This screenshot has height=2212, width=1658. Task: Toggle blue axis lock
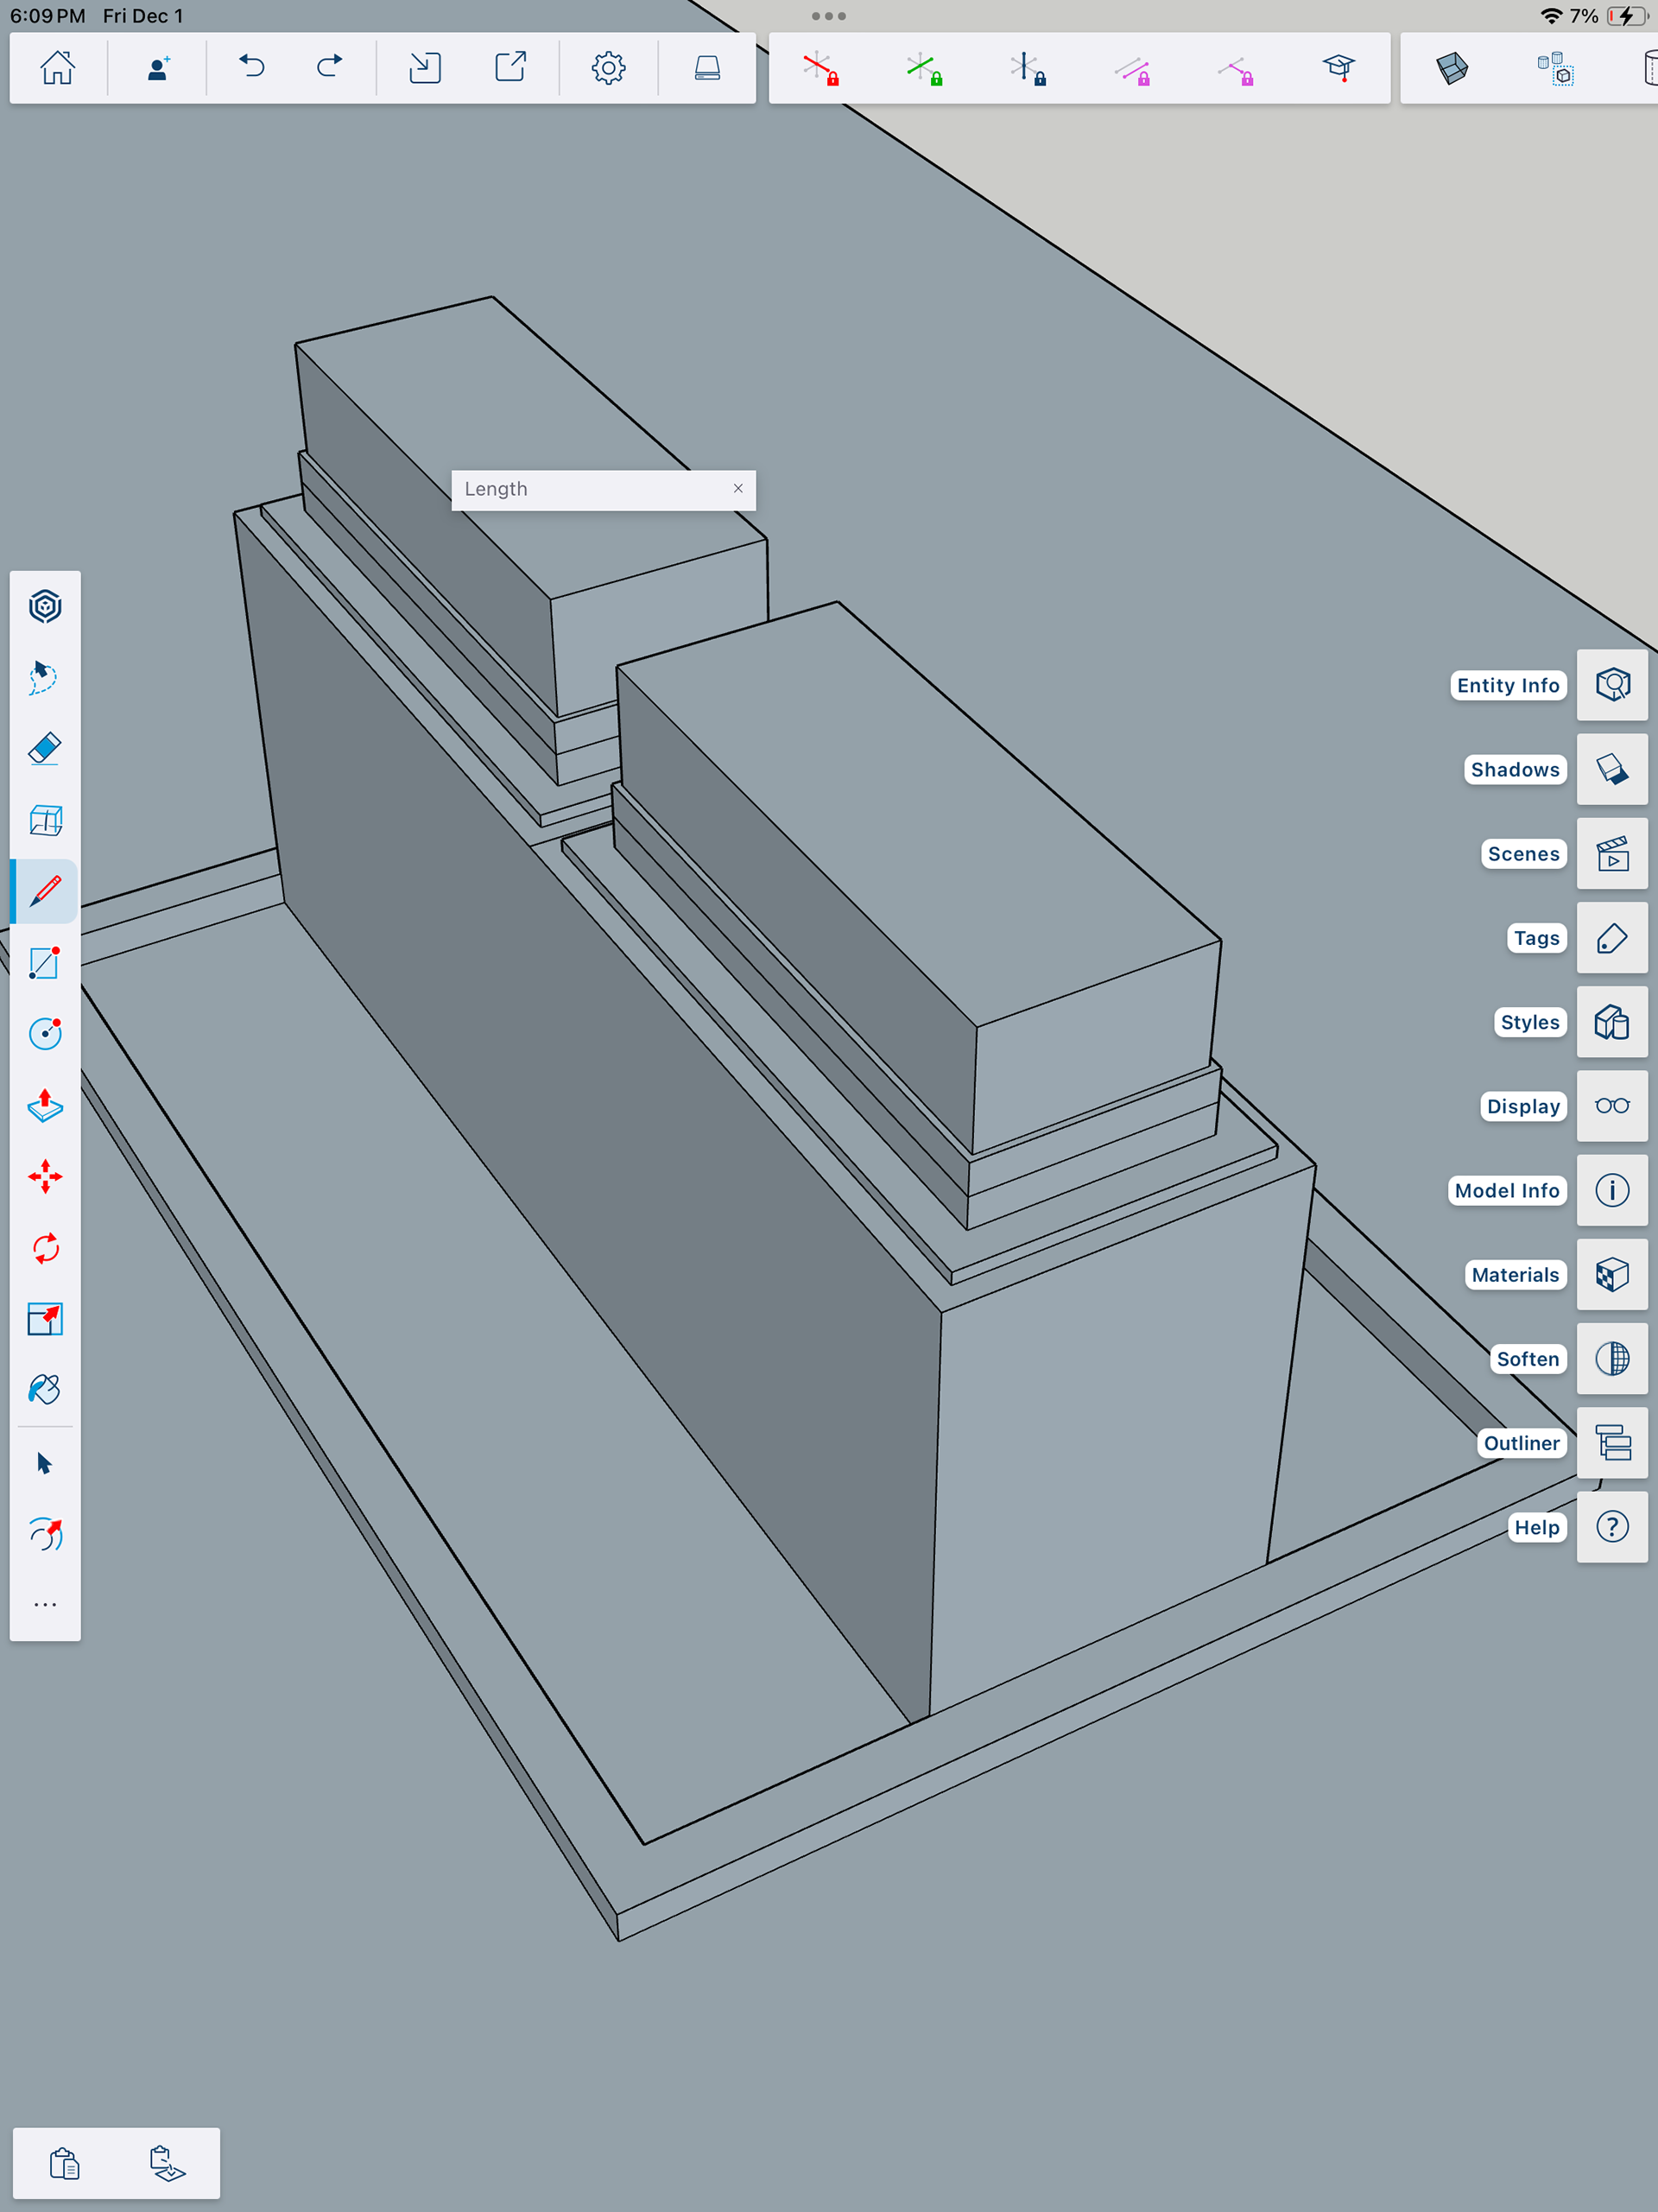[x=1028, y=69]
